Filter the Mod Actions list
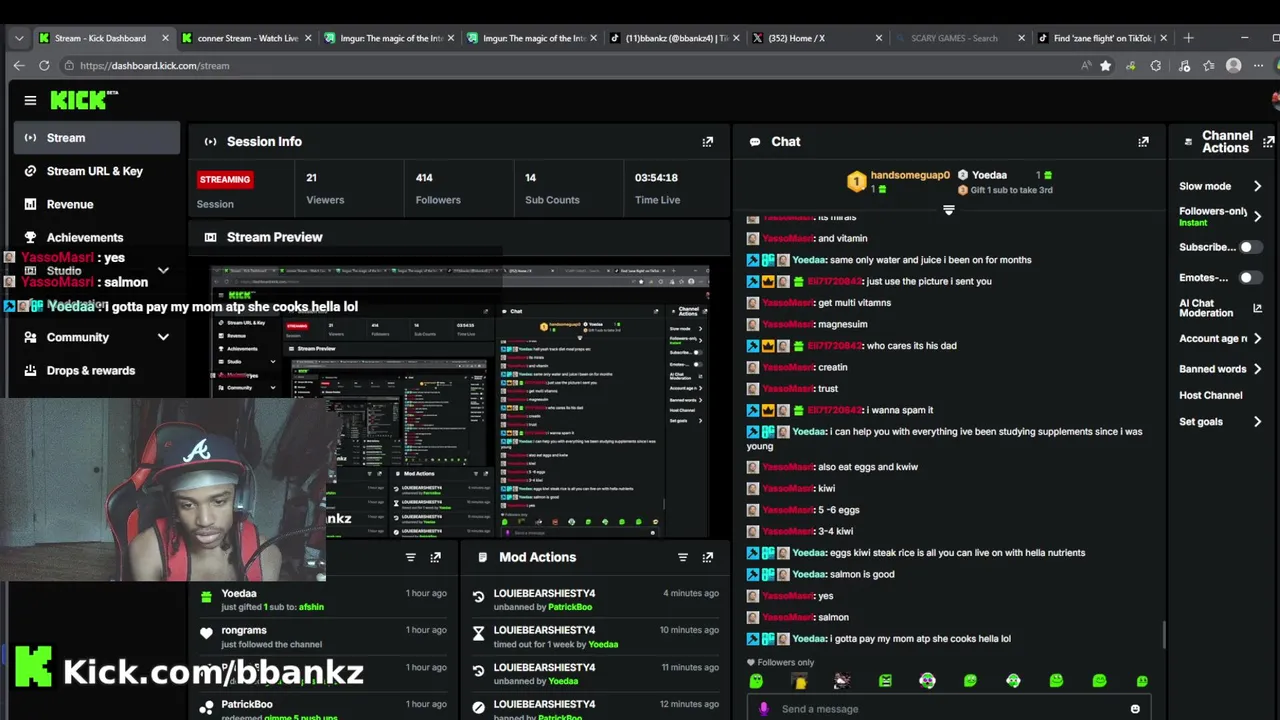 click(x=683, y=557)
